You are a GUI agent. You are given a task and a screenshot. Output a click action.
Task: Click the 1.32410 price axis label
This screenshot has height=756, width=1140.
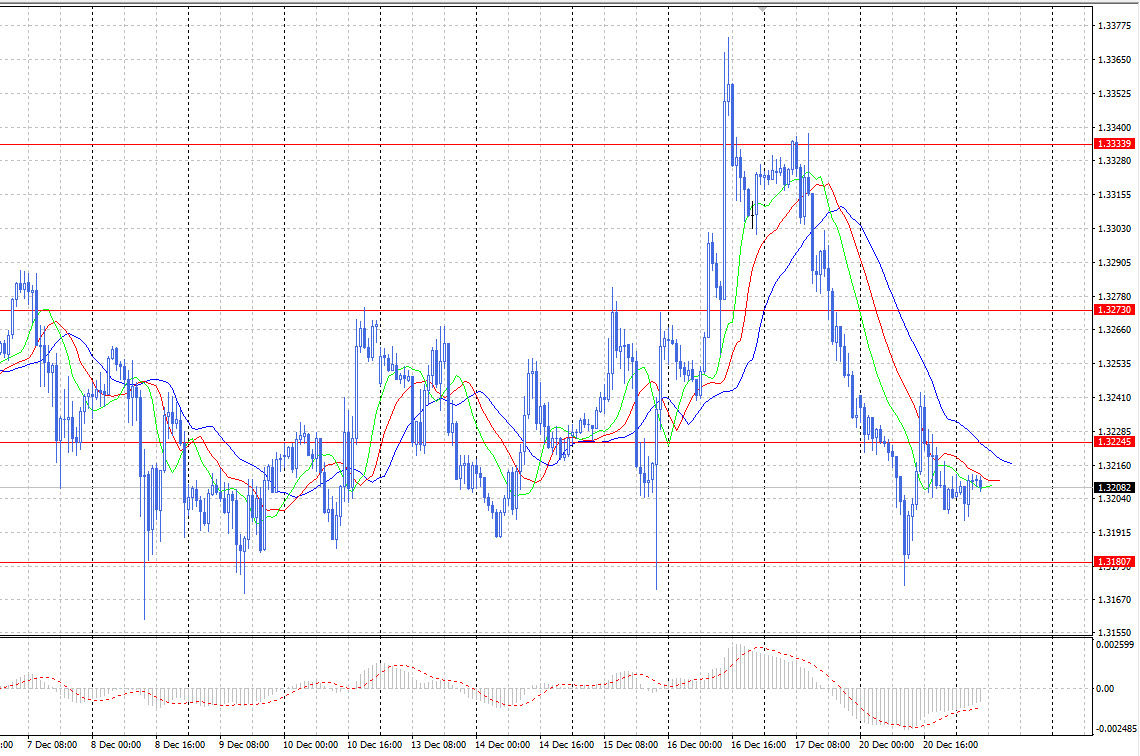point(1114,398)
